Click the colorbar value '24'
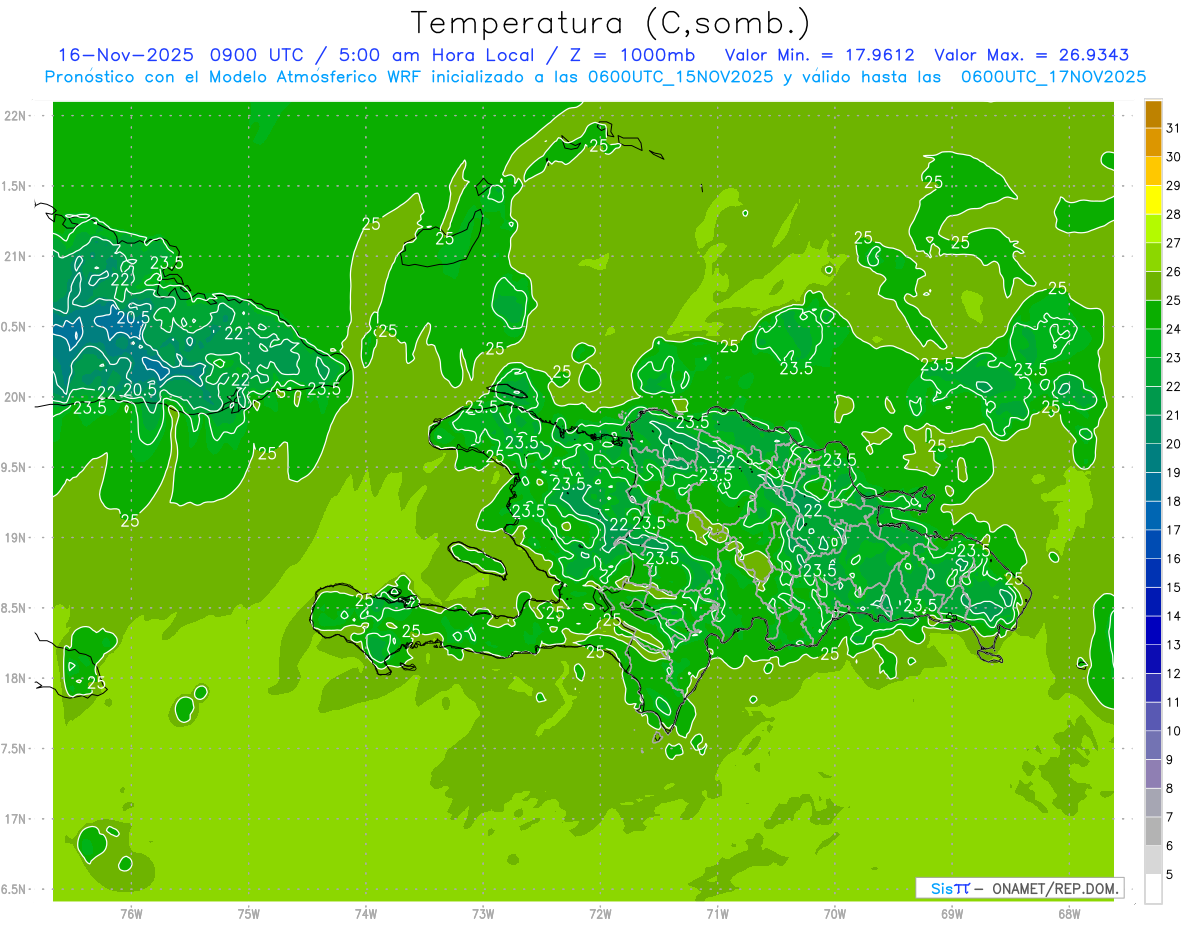 [x=1174, y=329]
